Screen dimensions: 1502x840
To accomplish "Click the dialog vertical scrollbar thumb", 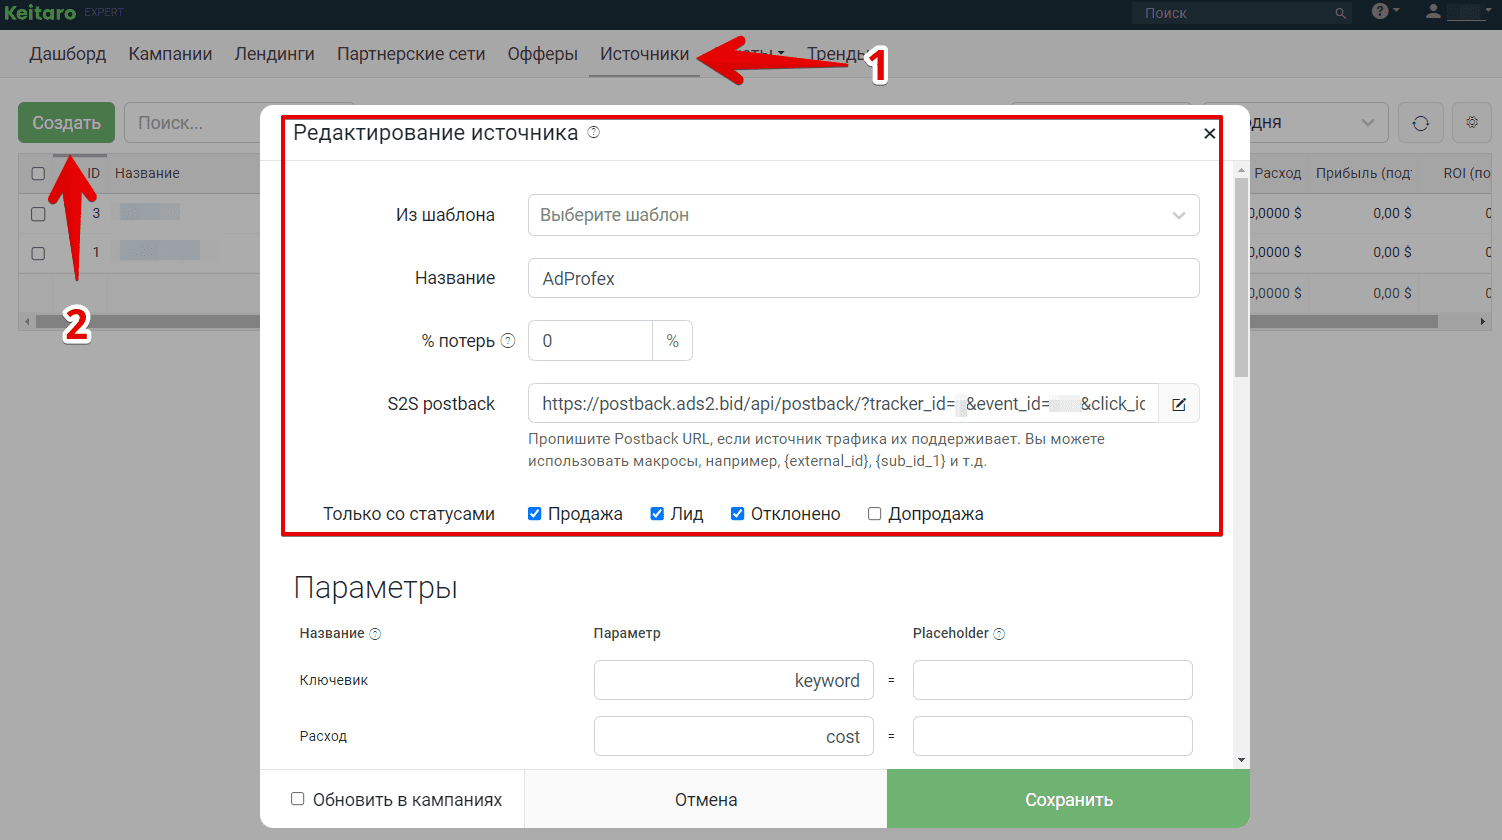I will (1241, 277).
